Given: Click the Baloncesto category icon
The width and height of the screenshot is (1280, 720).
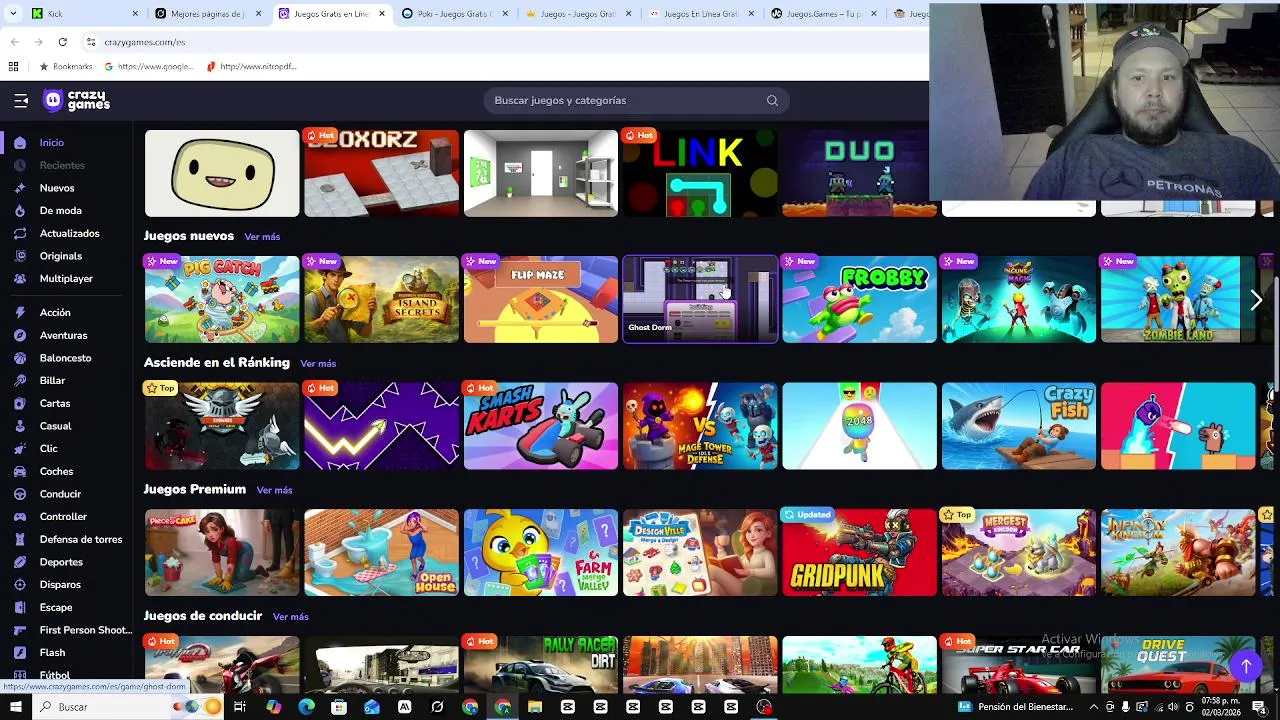Looking at the screenshot, I should [20, 358].
